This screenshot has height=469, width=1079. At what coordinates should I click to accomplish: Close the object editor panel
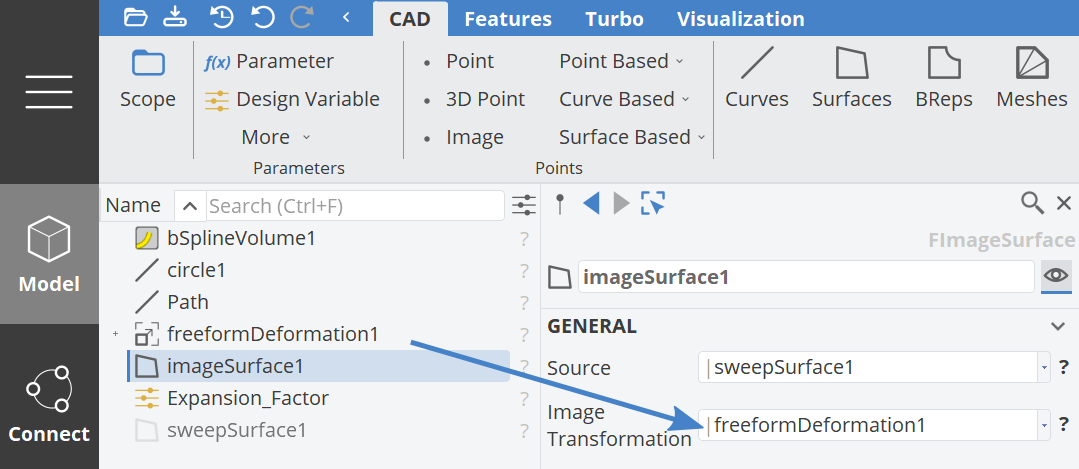(x=1064, y=203)
